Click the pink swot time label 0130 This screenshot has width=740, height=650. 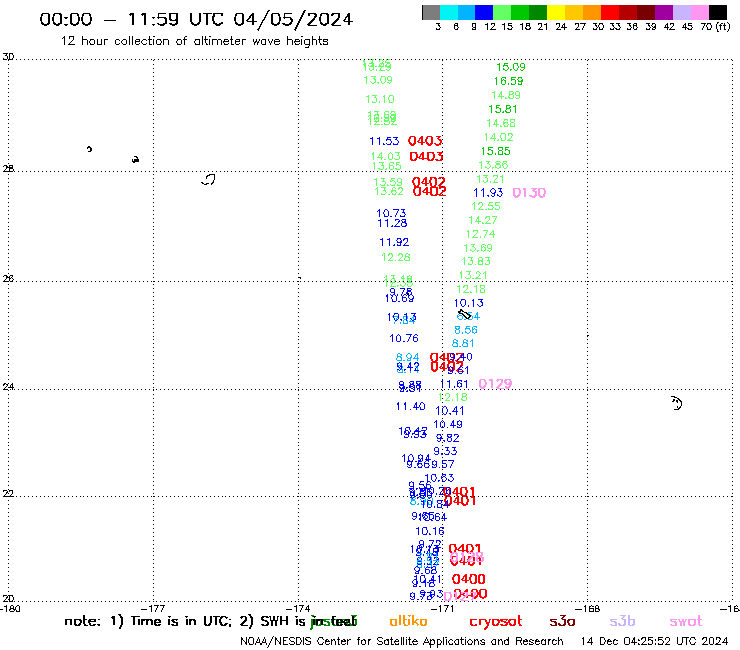529,193
